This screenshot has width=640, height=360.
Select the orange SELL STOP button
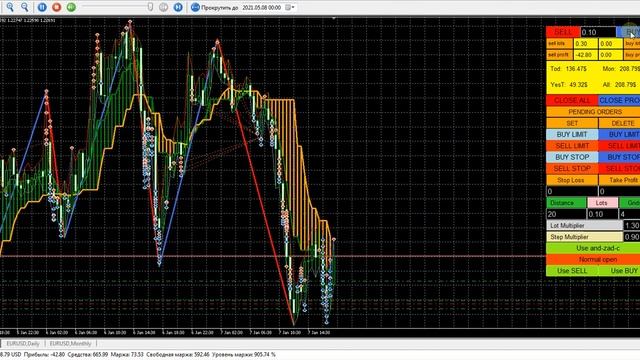(x=572, y=169)
